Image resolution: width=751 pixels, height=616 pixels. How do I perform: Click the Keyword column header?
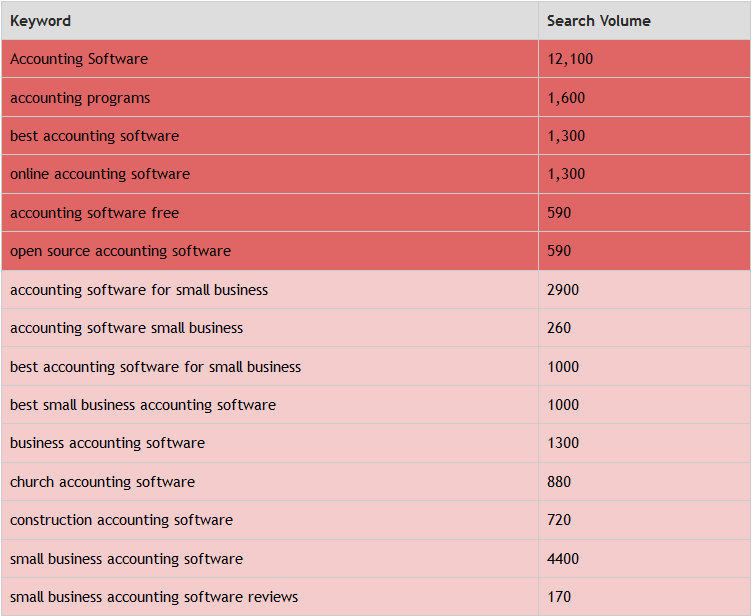coord(270,21)
